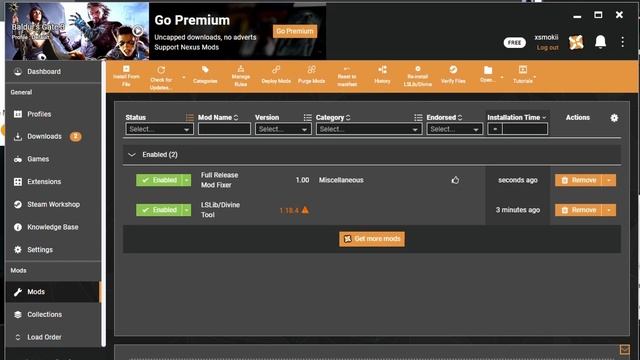Open the Endorsed filter Select dropdown
640x360 pixels.
click(x=454, y=129)
